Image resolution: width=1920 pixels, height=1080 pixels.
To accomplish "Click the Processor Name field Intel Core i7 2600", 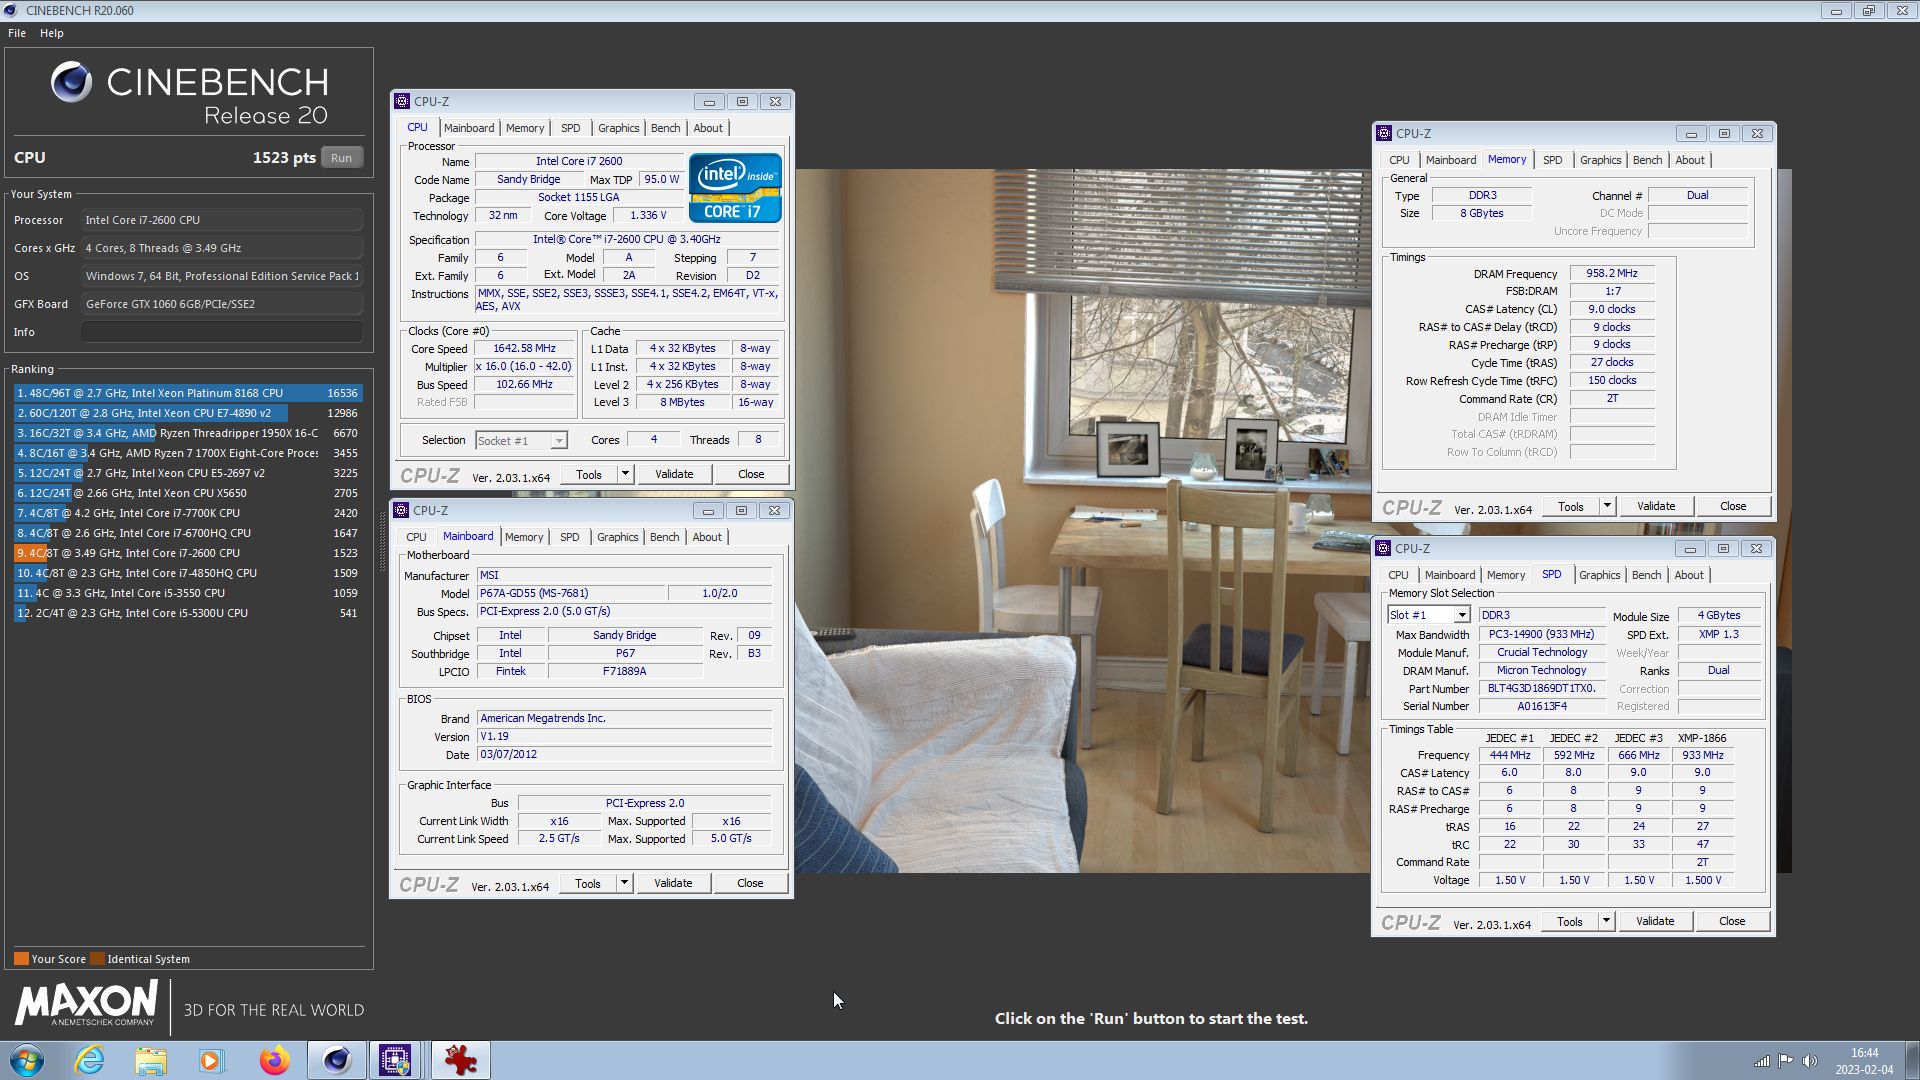I will (579, 161).
